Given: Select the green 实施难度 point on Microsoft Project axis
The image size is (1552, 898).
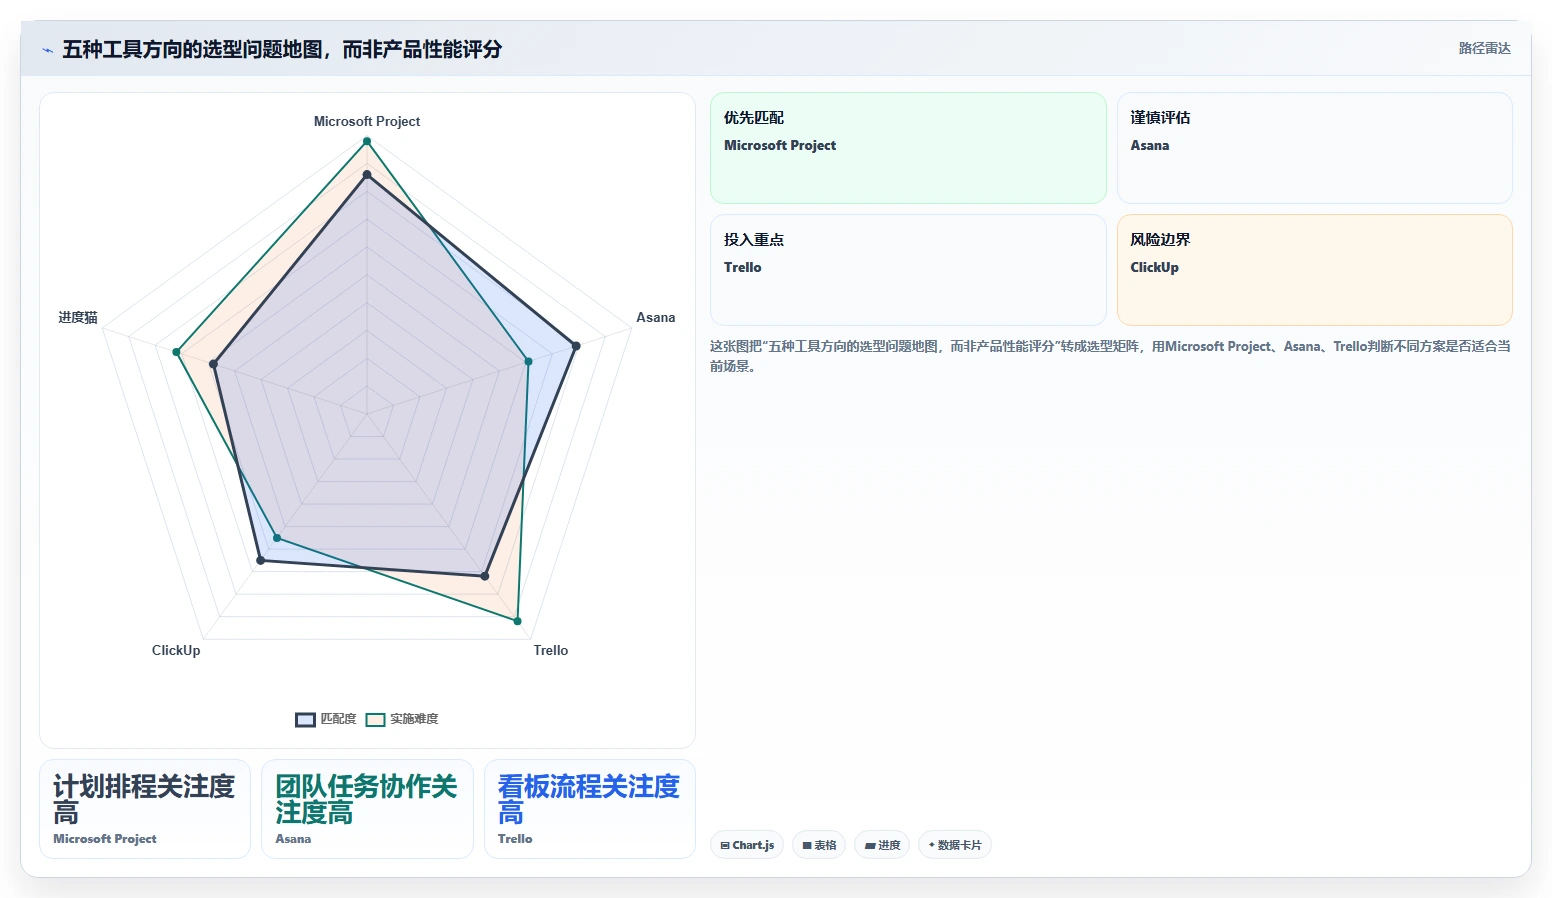Looking at the screenshot, I should tap(367, 141).
